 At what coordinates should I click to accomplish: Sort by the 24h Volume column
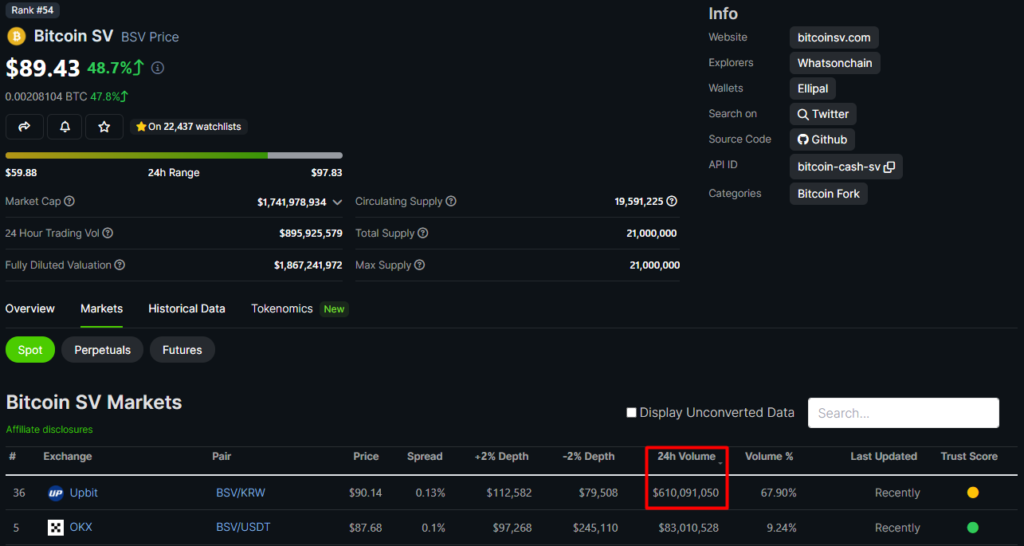(x=686, y=457)
